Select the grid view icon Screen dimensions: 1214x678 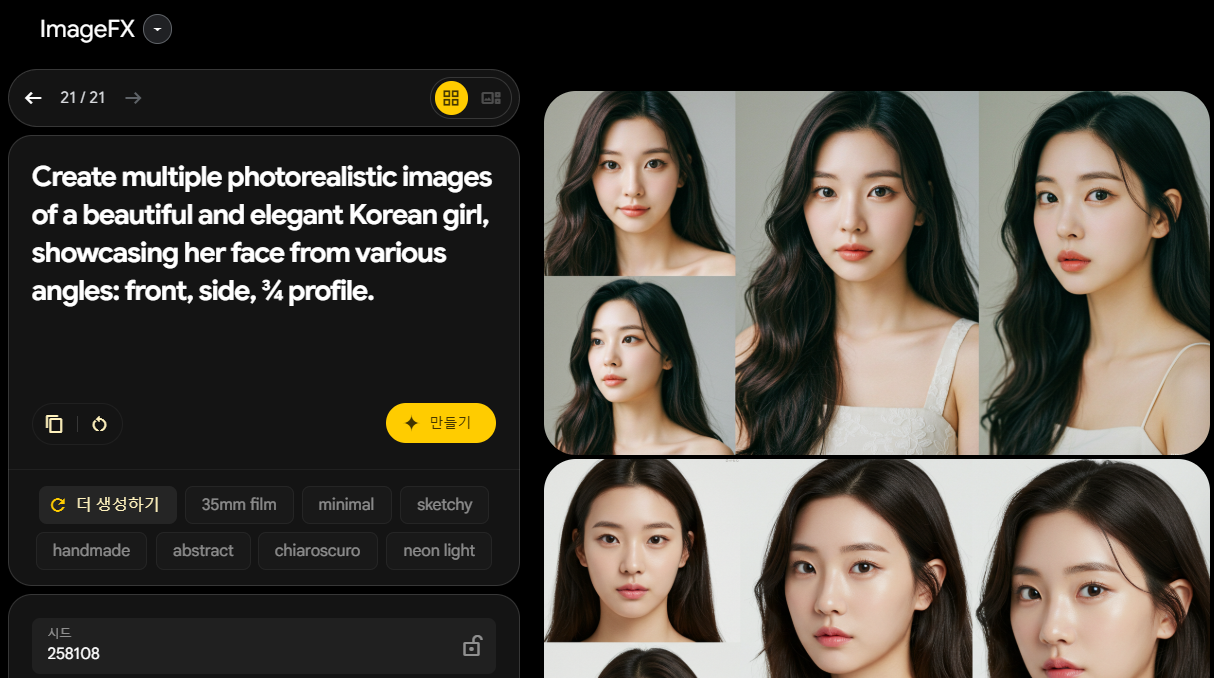pos(452,98)
